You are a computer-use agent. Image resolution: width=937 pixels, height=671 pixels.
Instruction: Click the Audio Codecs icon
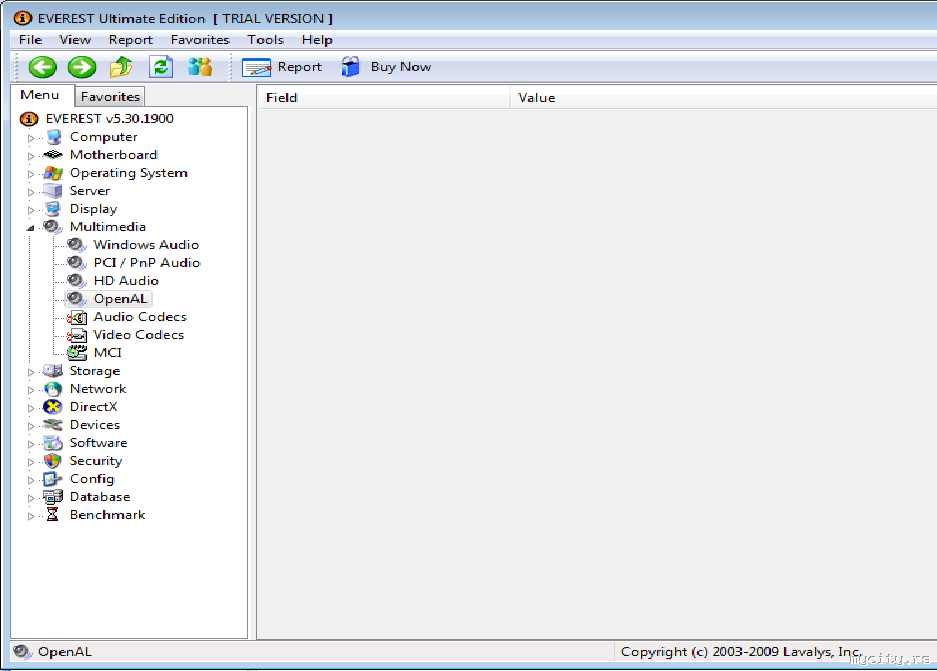point(77,317)
